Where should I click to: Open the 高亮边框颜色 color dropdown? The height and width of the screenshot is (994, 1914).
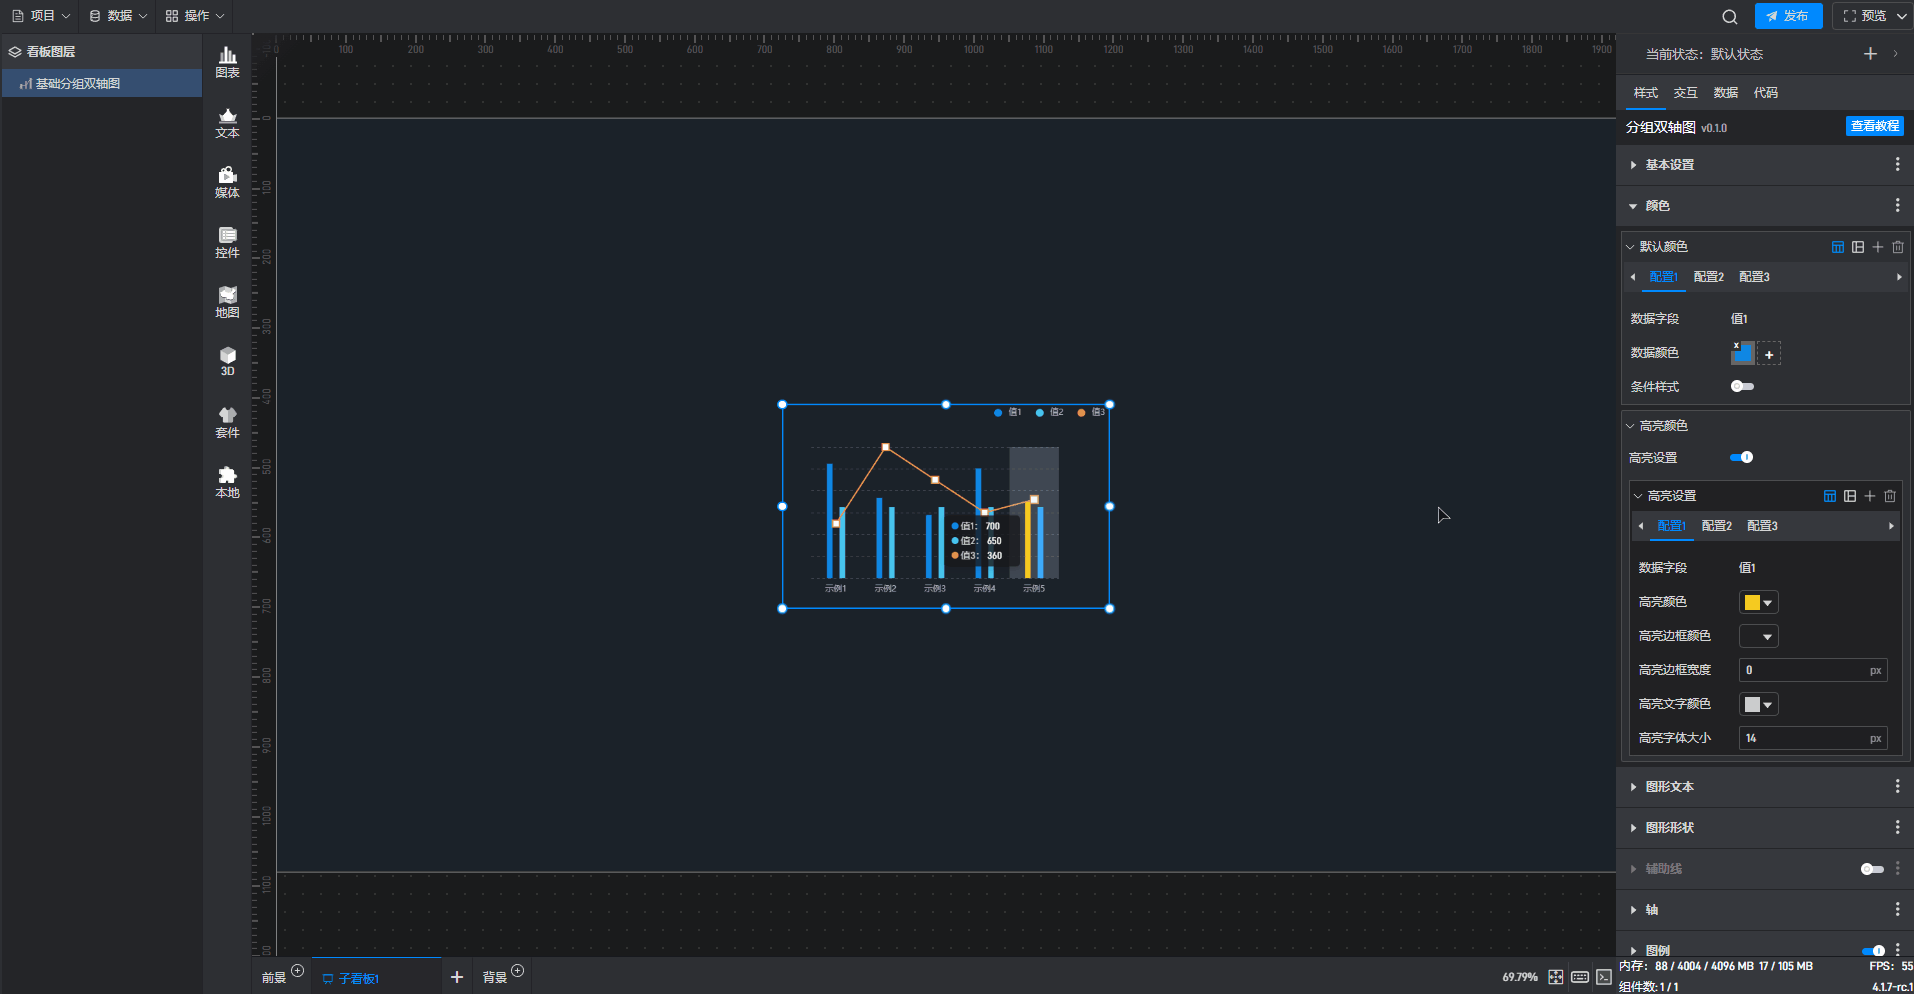1758,636
